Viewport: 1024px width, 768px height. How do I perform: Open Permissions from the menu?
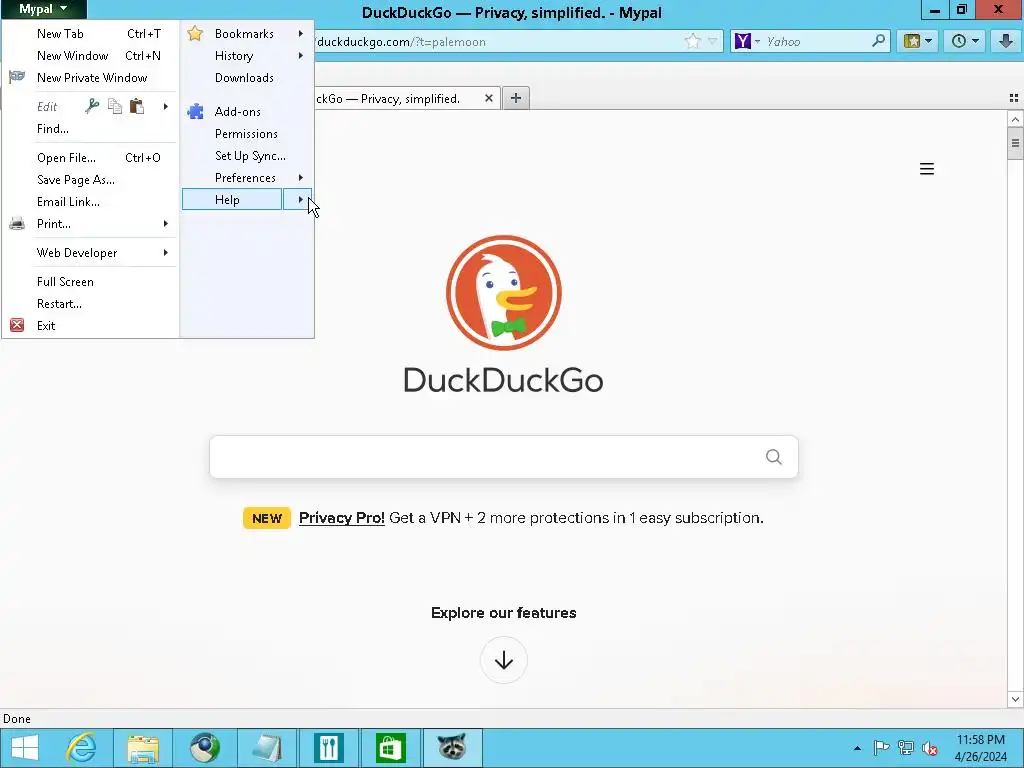[x=247, y=134]
